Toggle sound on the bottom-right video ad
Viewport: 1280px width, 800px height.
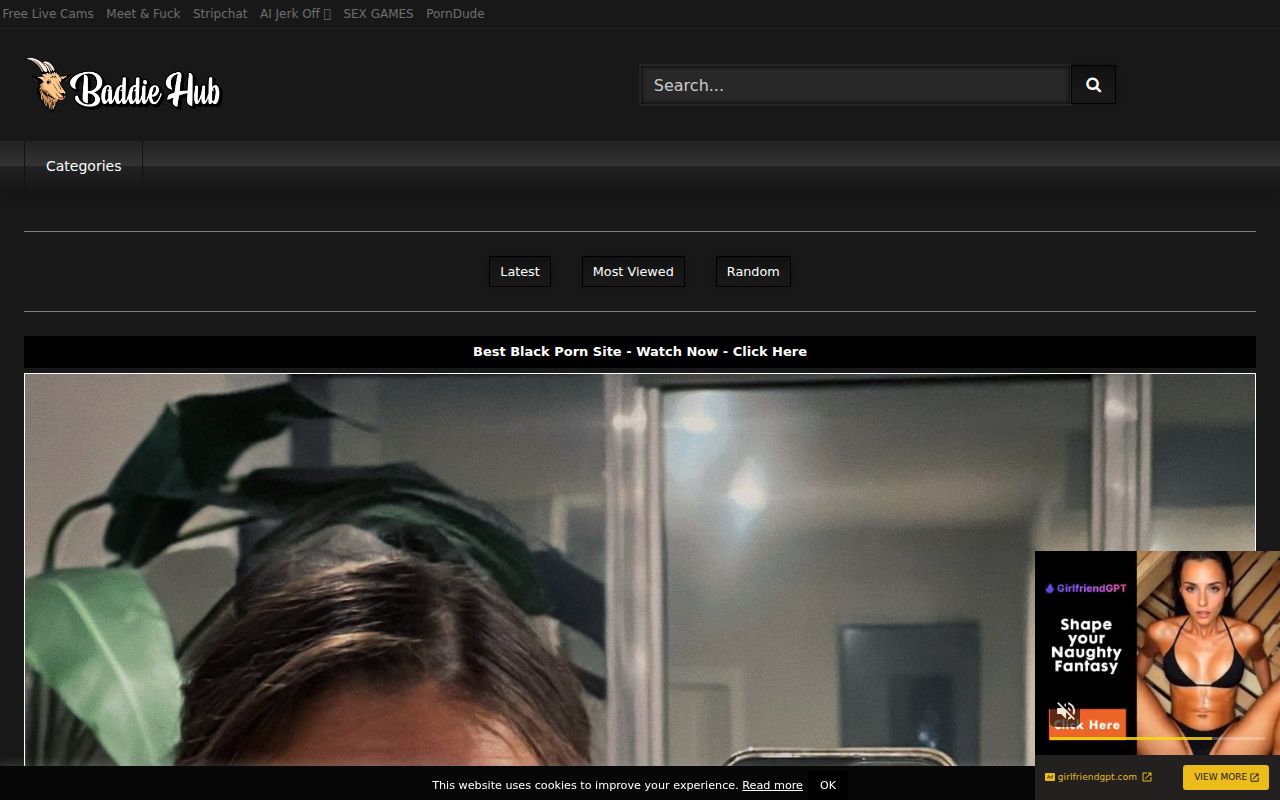1065,710
